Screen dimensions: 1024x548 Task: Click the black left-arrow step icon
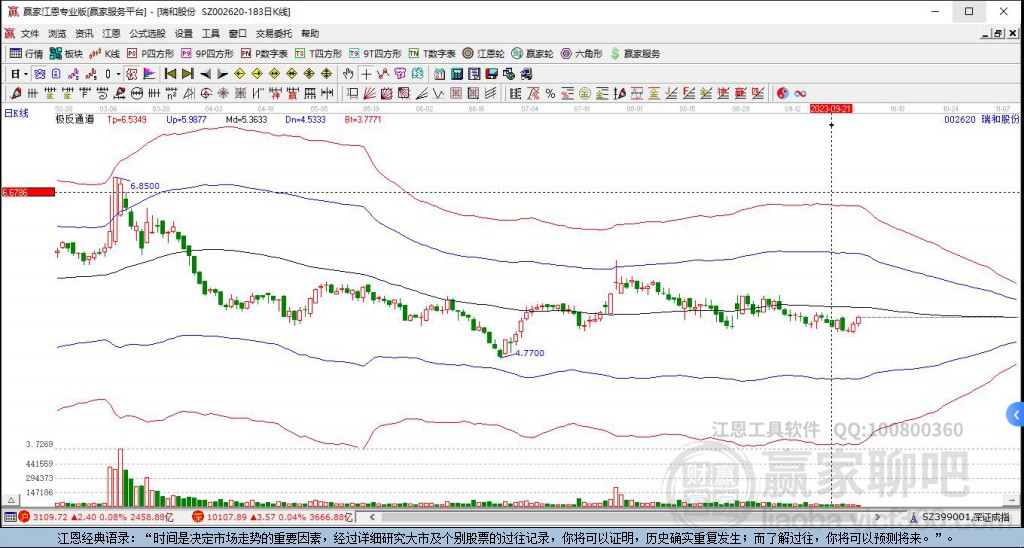click(x=205, y=74)
